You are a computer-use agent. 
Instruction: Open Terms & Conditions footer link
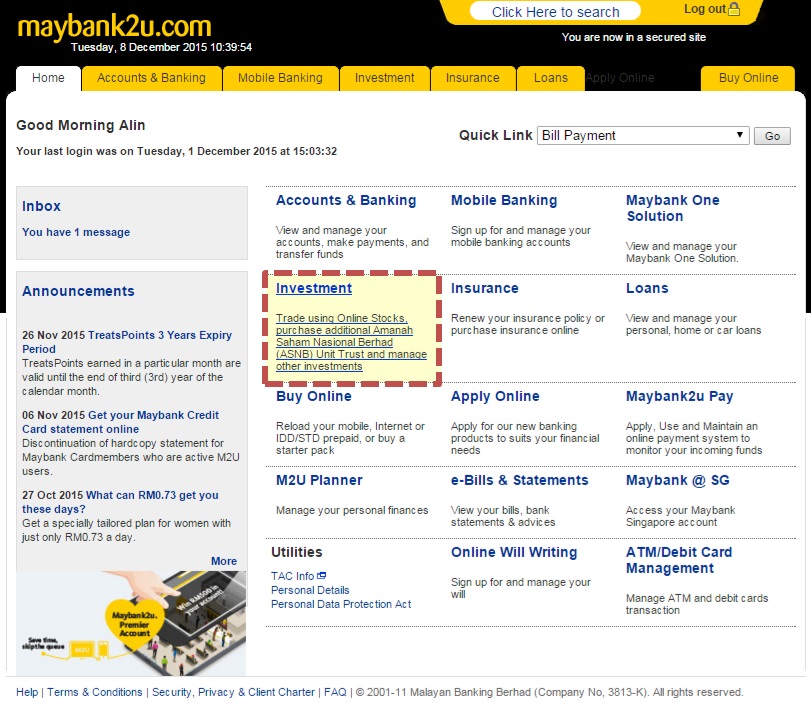coord(95,692)
